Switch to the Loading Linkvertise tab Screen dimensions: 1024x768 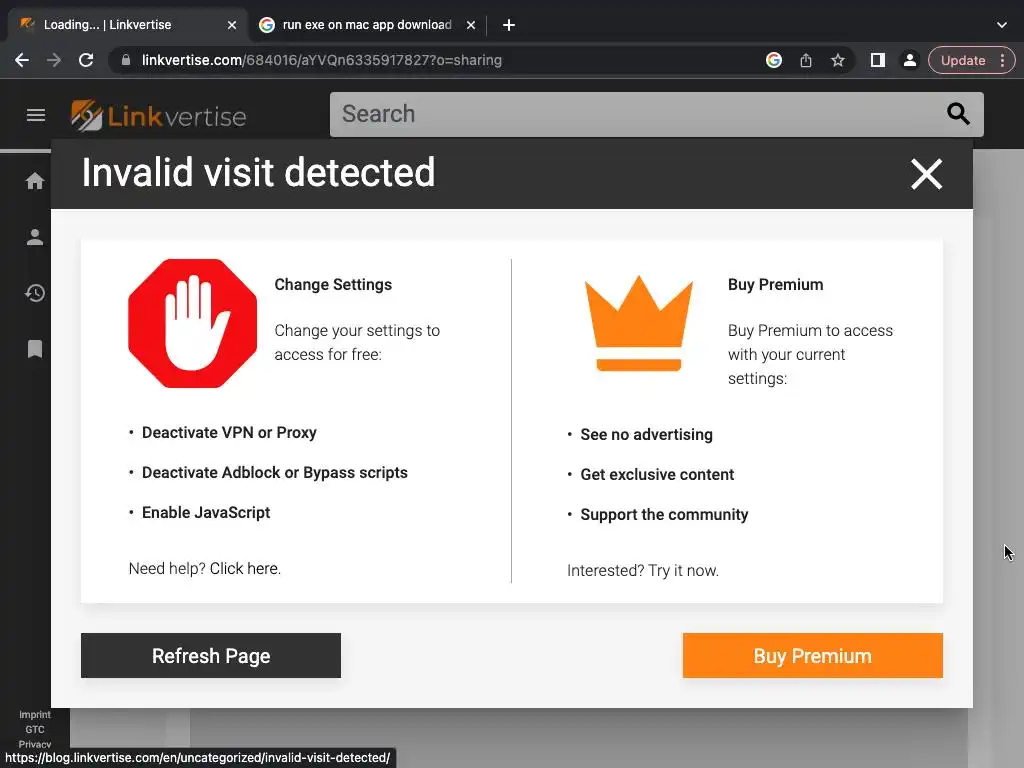pos(129,25)
